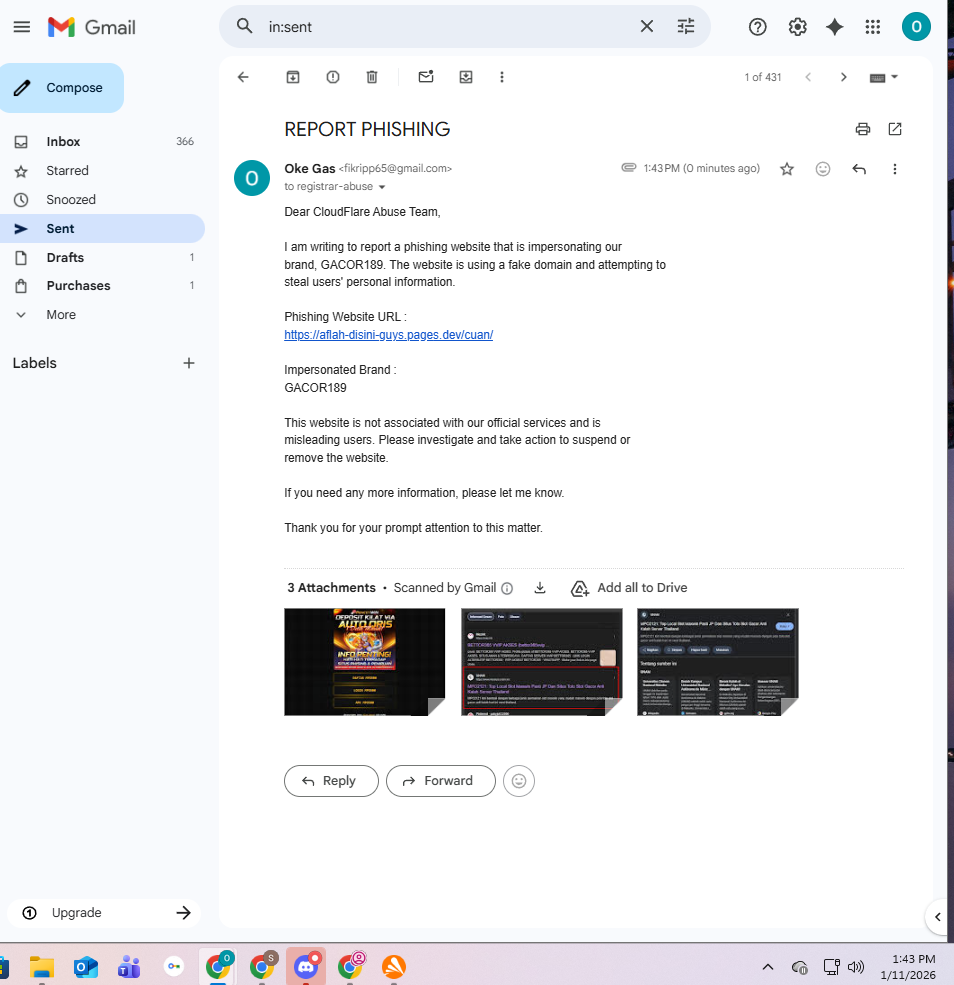Open the third attachment thumbnail

(x=717, y=662)
